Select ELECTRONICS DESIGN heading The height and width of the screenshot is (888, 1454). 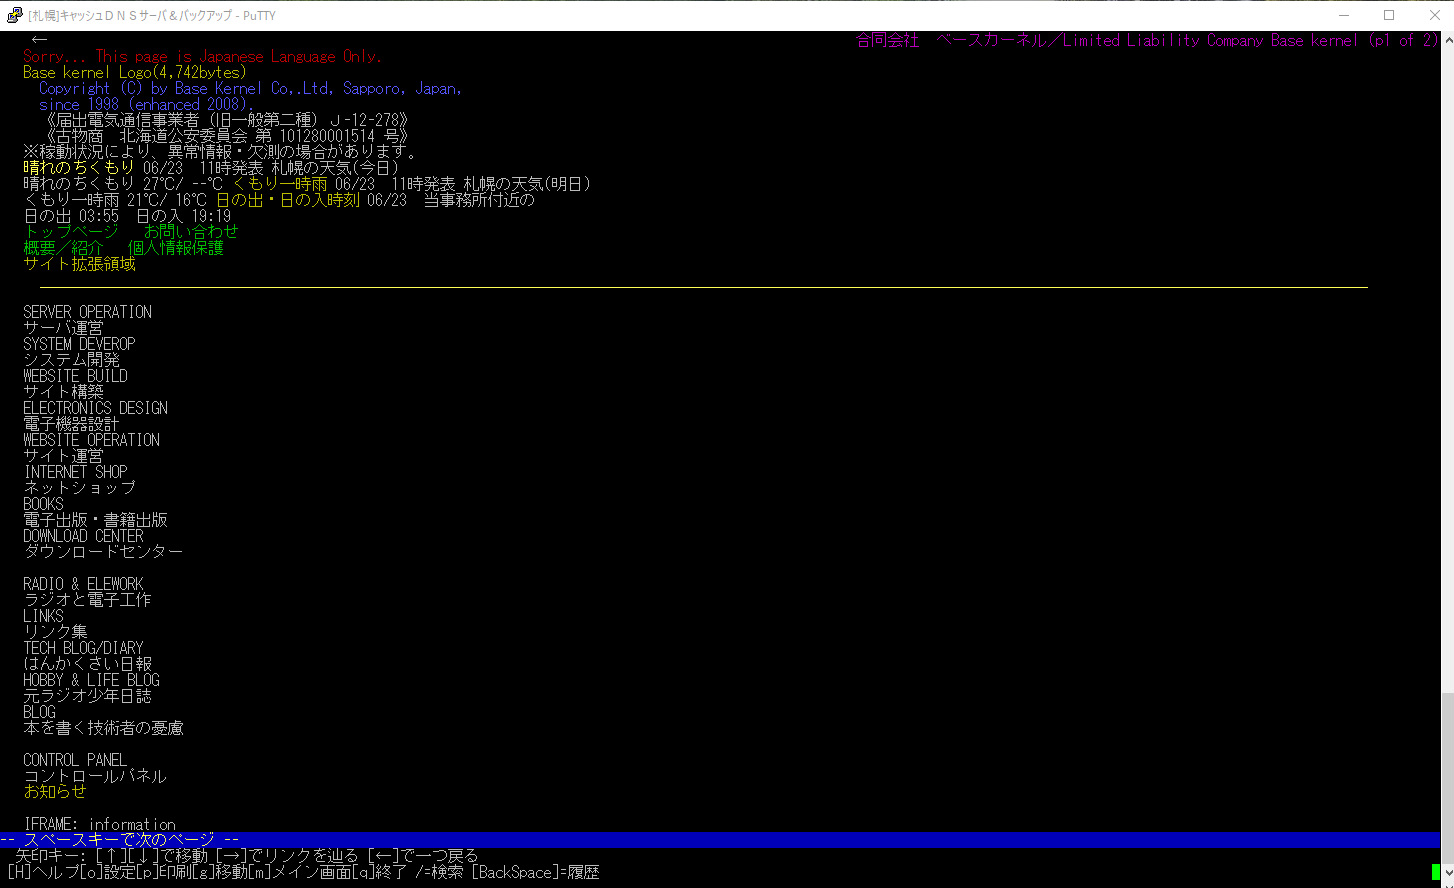click(96, 408)
